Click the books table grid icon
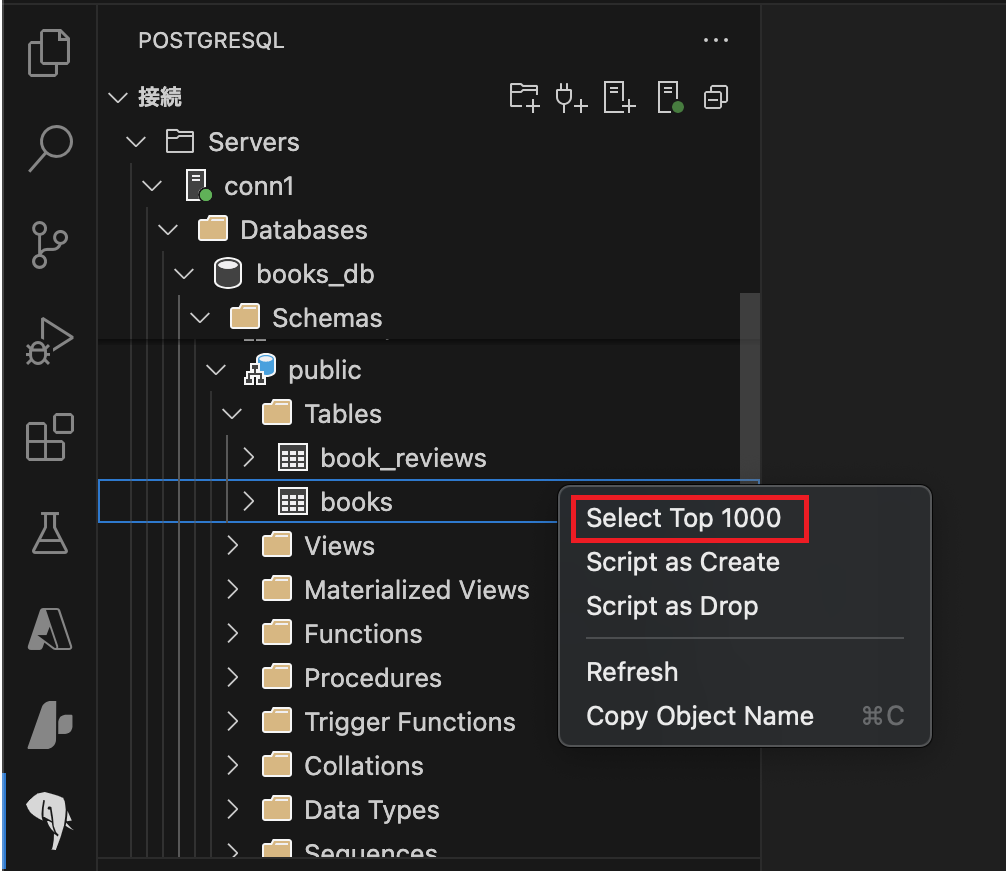This screenshot has height=871, width=1006. (x=293, y=502)
